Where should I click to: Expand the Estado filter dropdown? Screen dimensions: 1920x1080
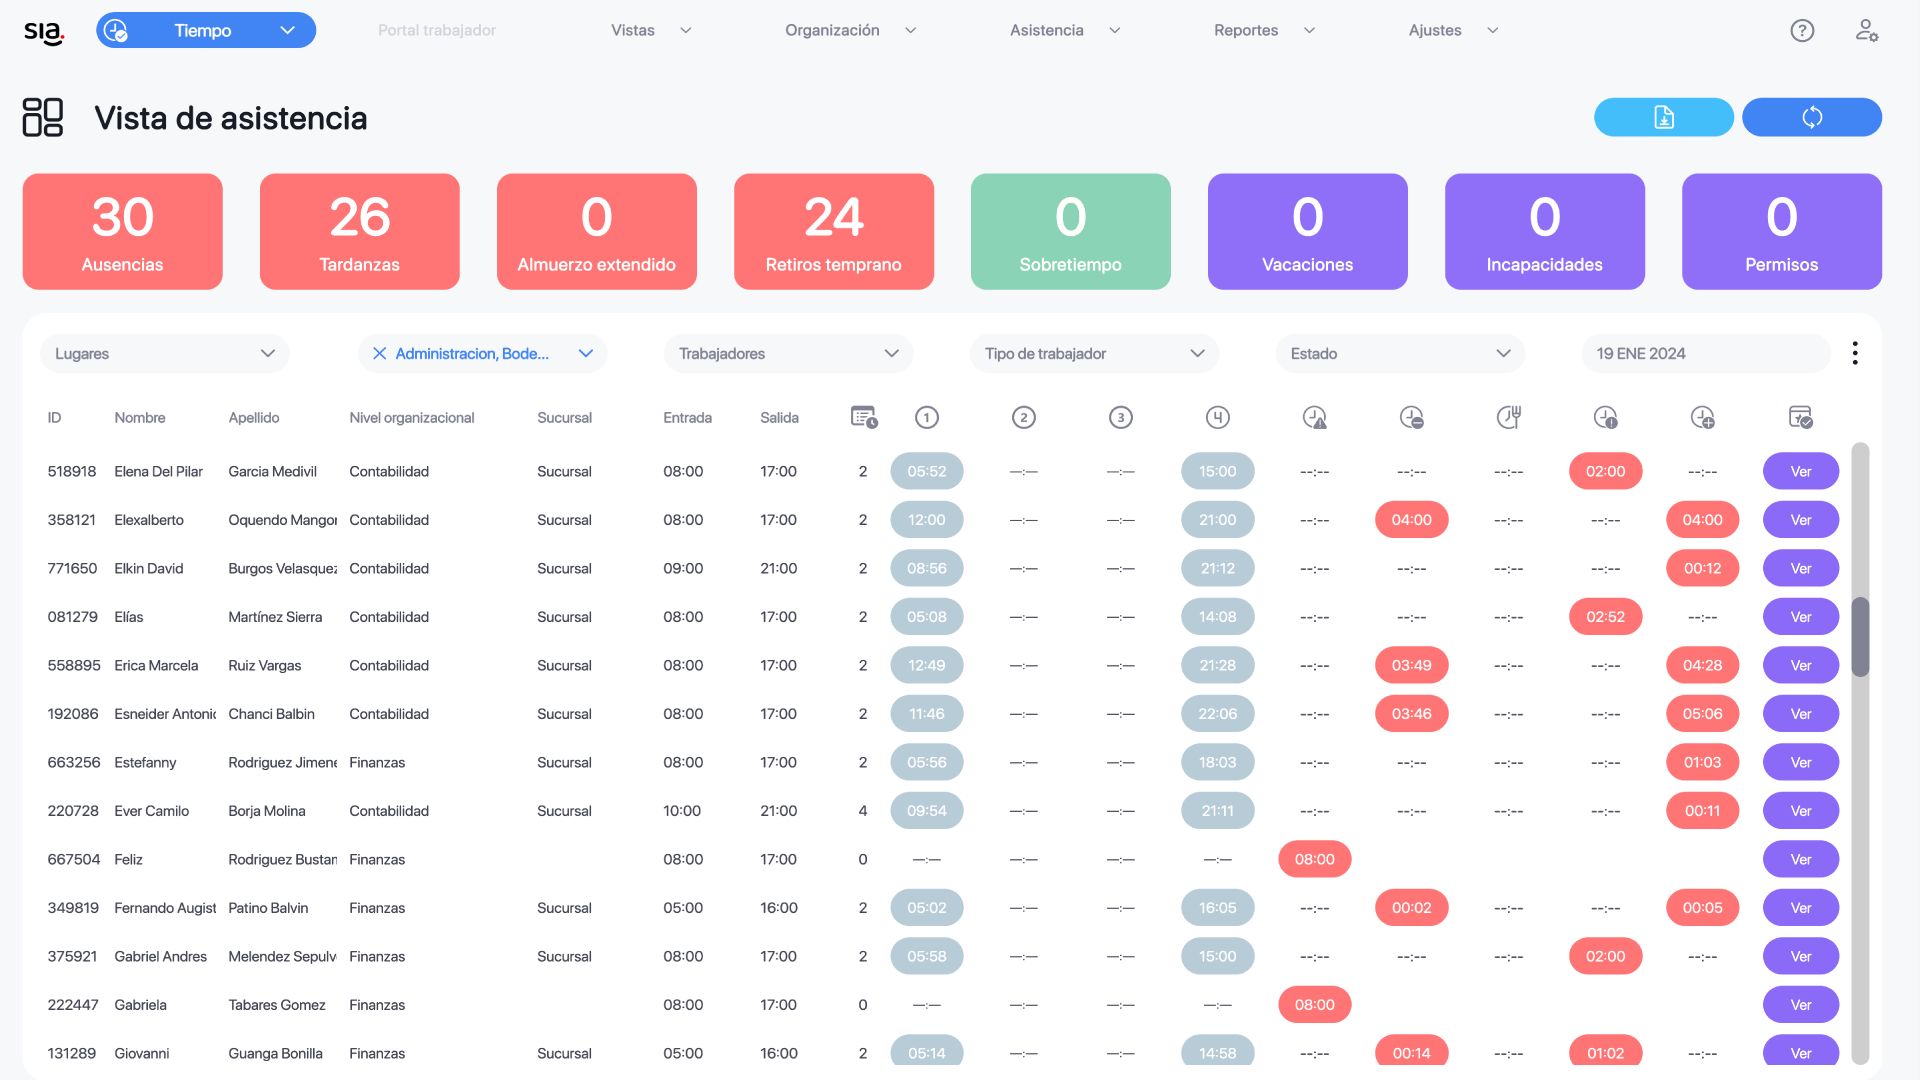pyautogui.click(x=1399, y=353)
